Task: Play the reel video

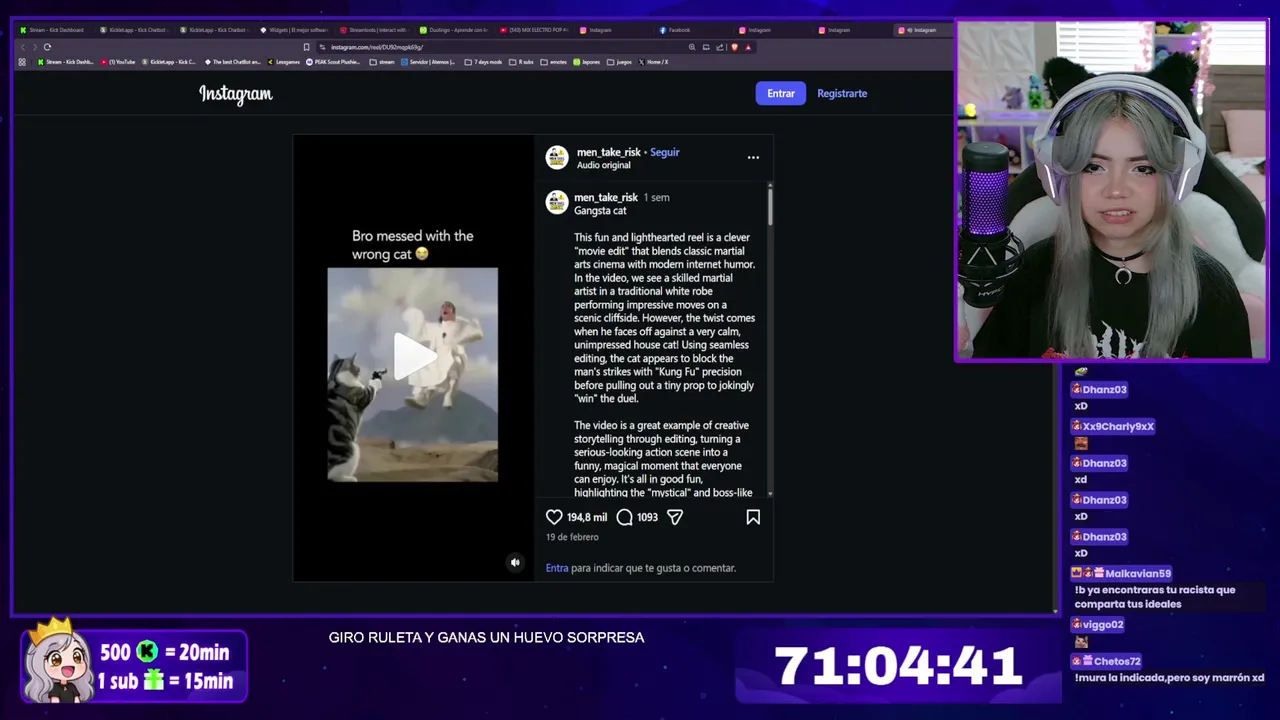Action: (x=413, y=357)
